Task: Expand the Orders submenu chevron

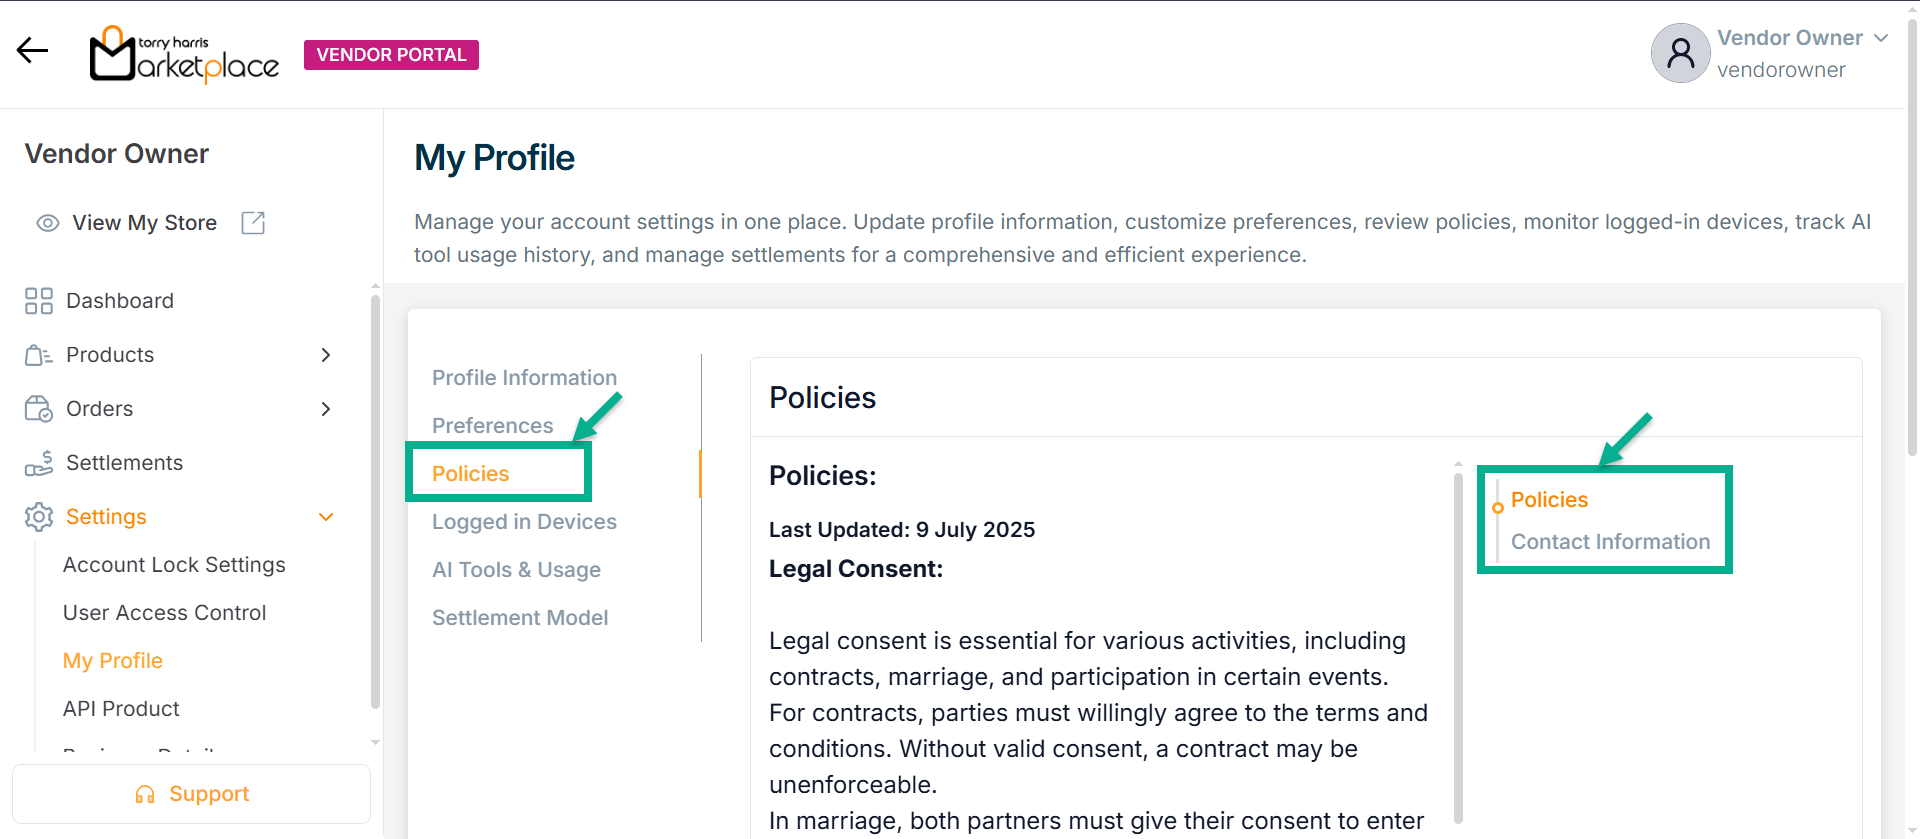Action: pos(326,409)
